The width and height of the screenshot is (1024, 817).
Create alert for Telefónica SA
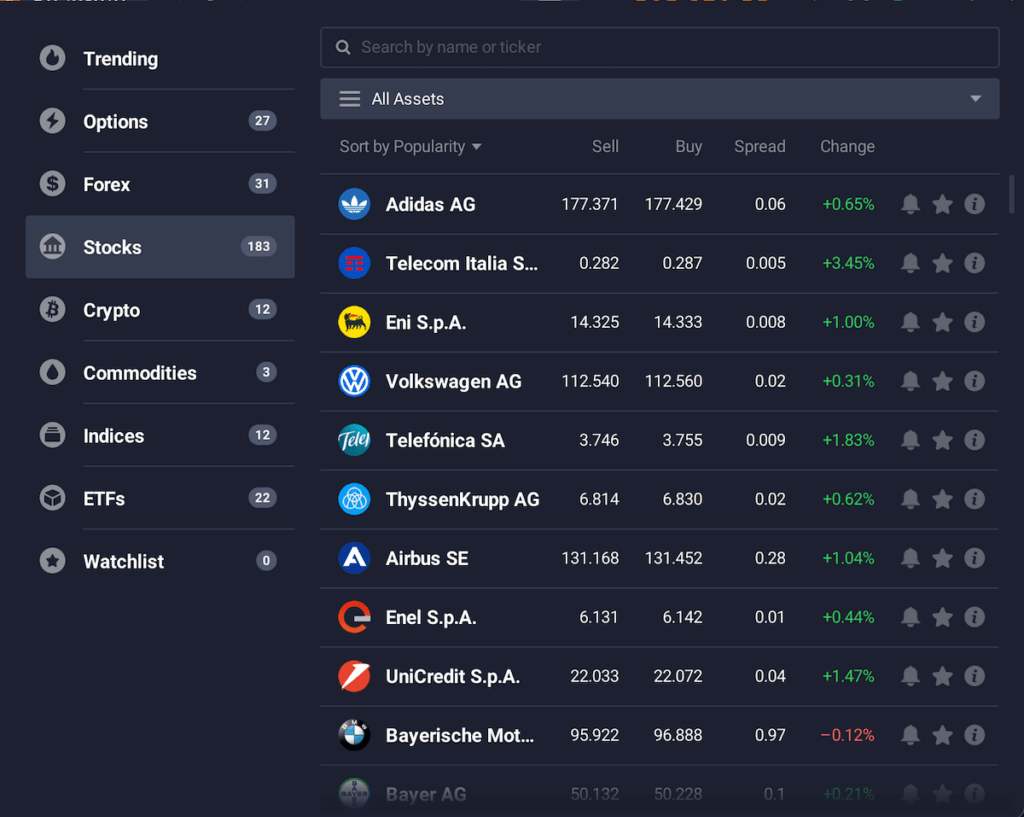click(910, 440)
